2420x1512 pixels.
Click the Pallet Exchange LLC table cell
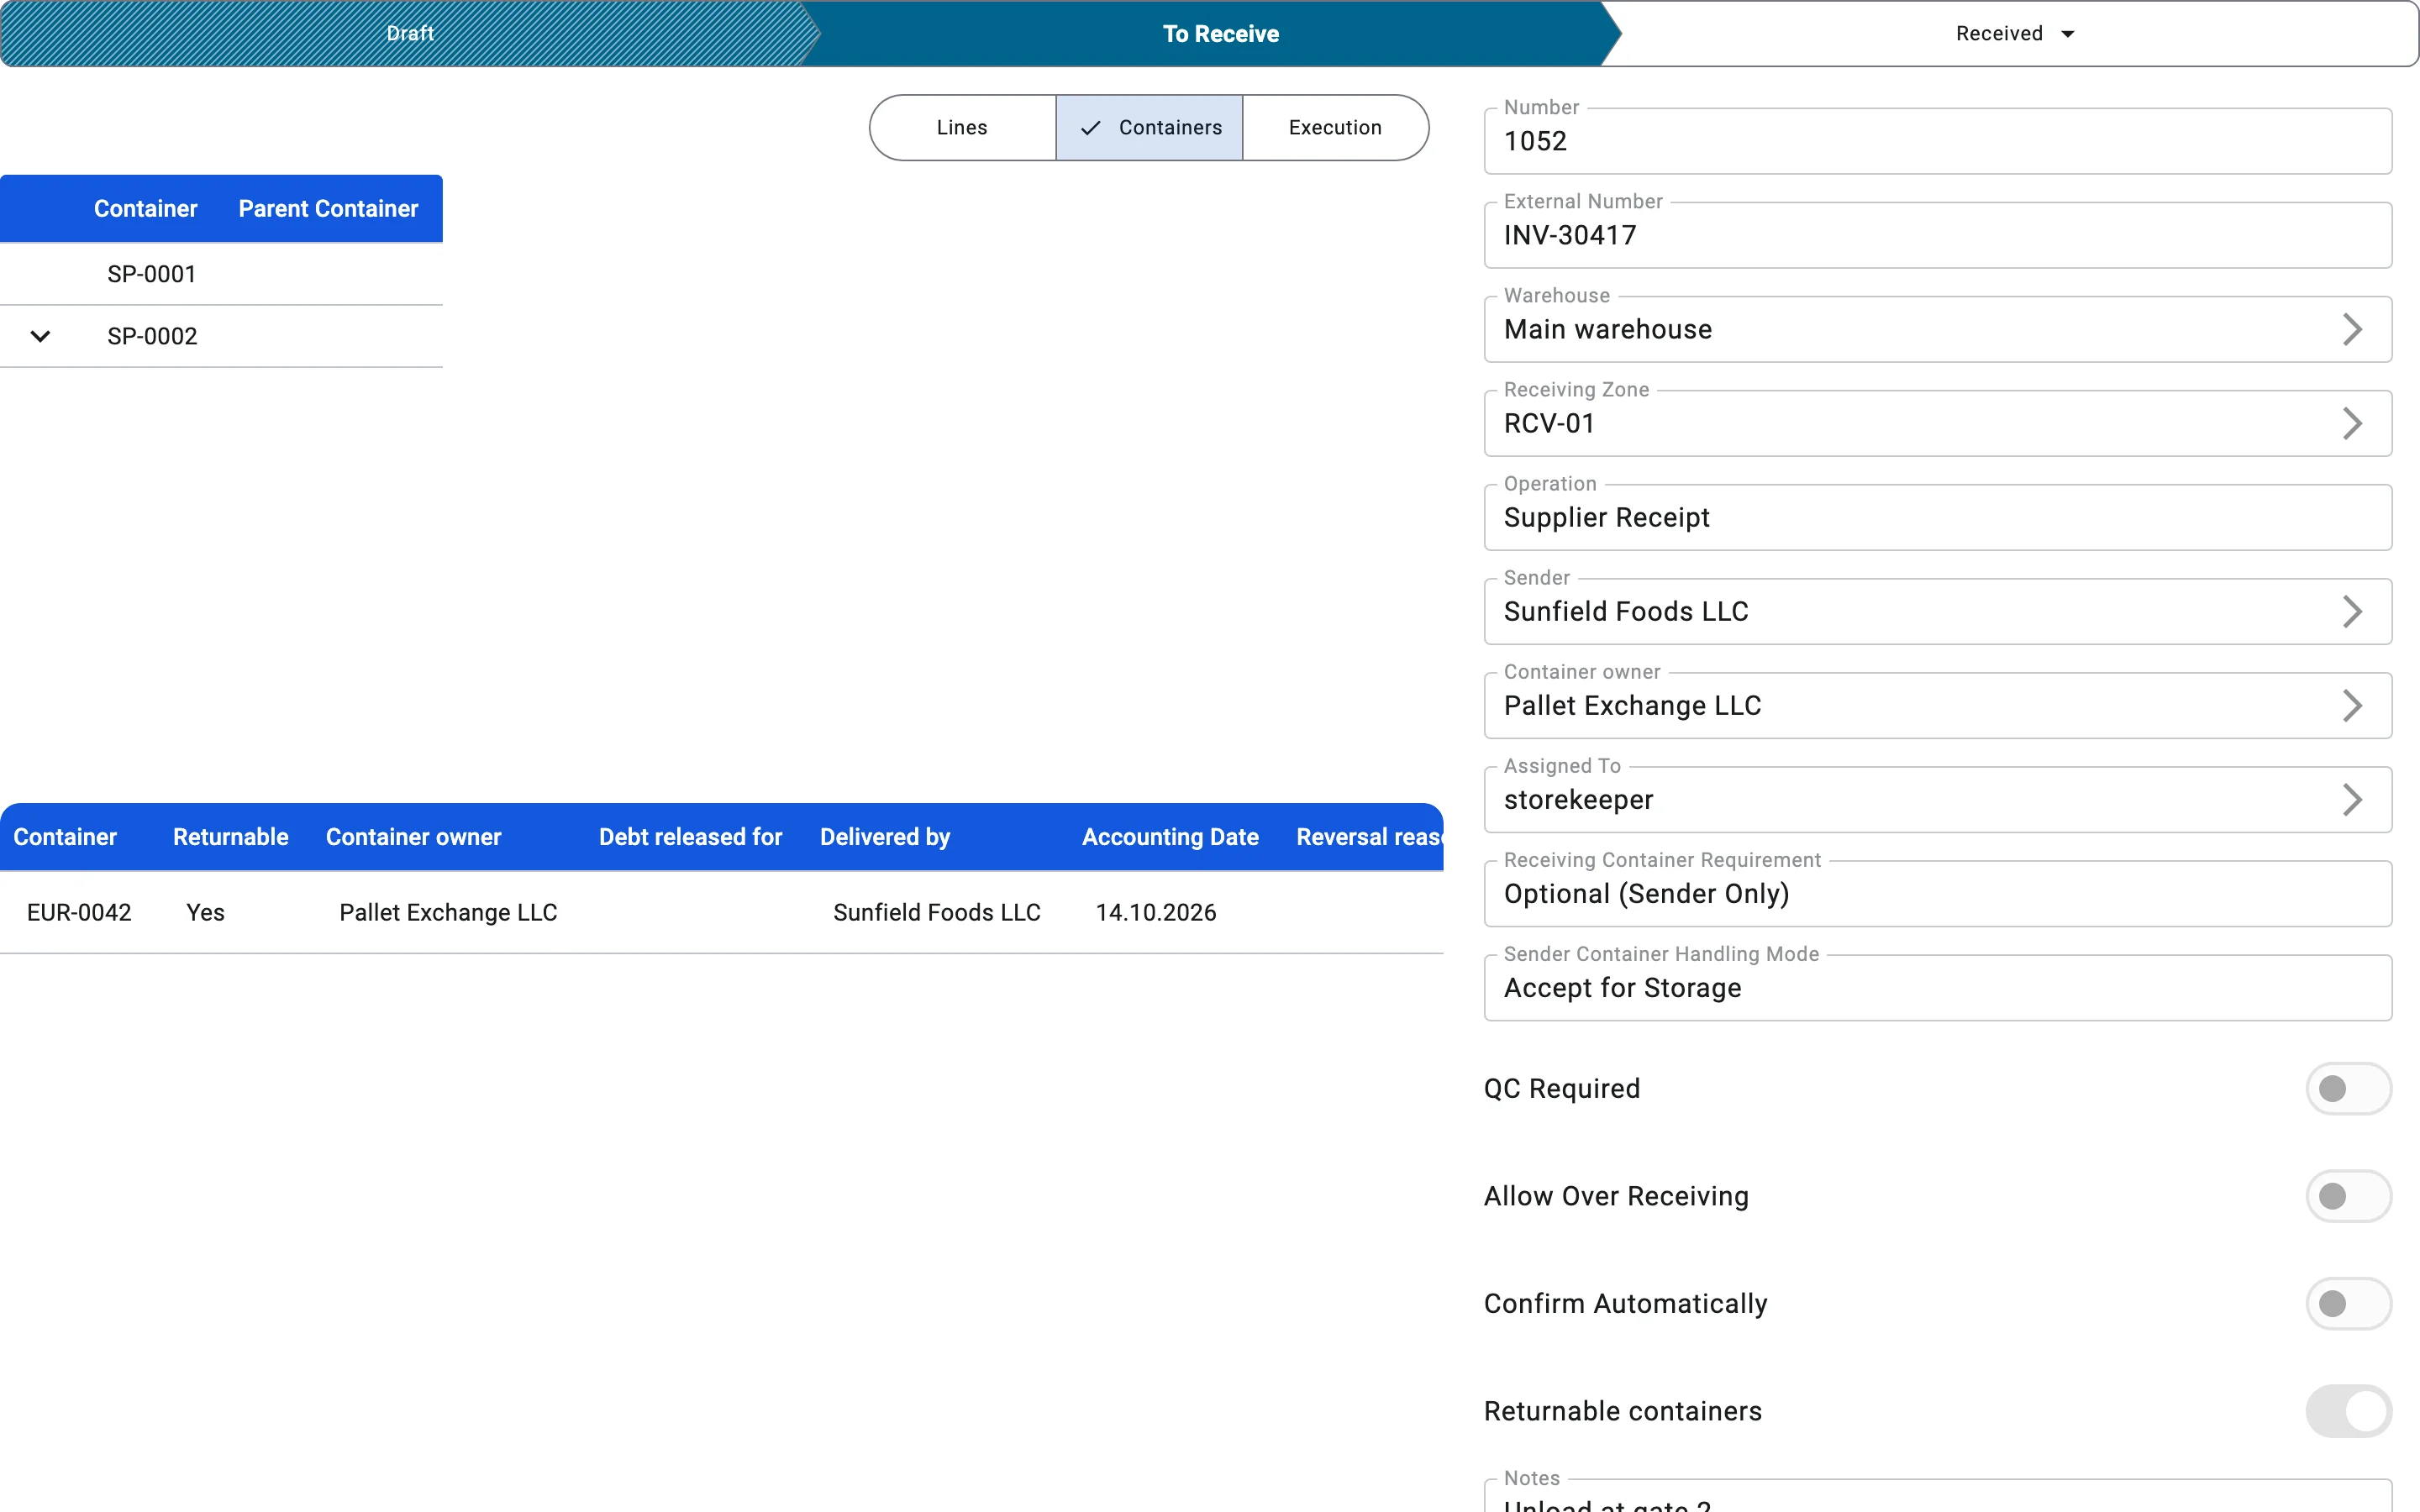[448, 912]
